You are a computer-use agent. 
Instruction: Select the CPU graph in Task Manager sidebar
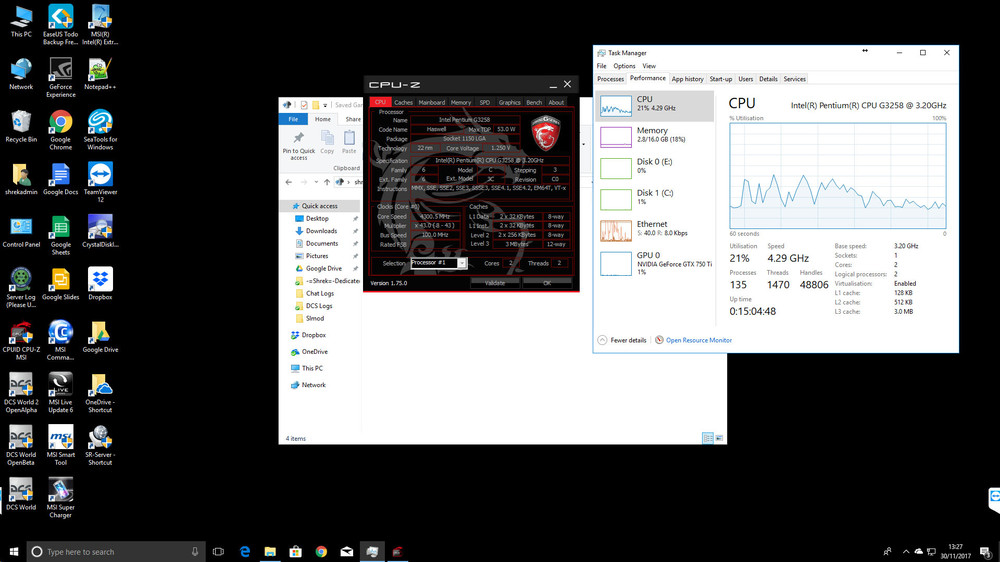(655, 106)
